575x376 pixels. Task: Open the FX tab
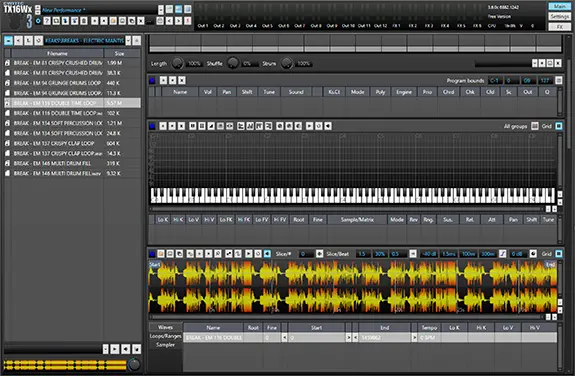point(559,26)
